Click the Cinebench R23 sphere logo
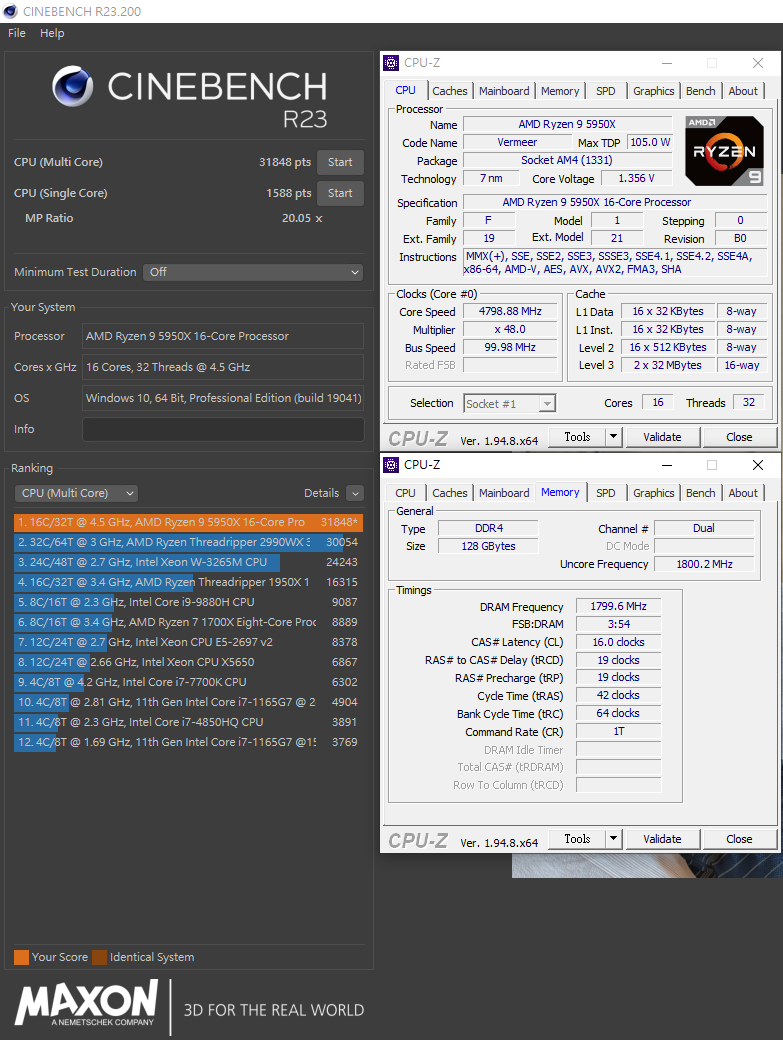Image resolution: width=783 pixels, height=1040 pixels. click(73, 86)
